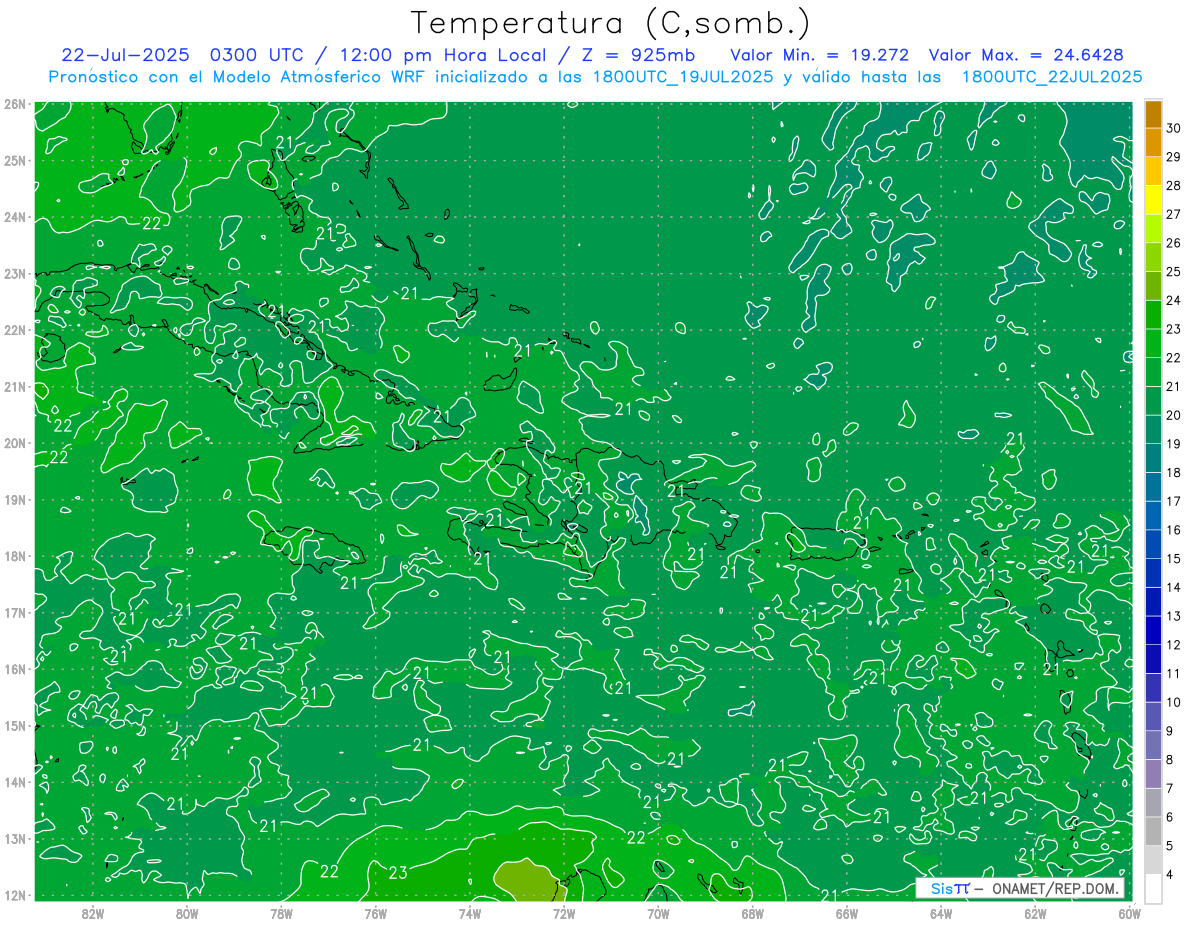Click the "24N" latitude label
The height and width of the screenshot is (927, 1200).
pos(14,217)
